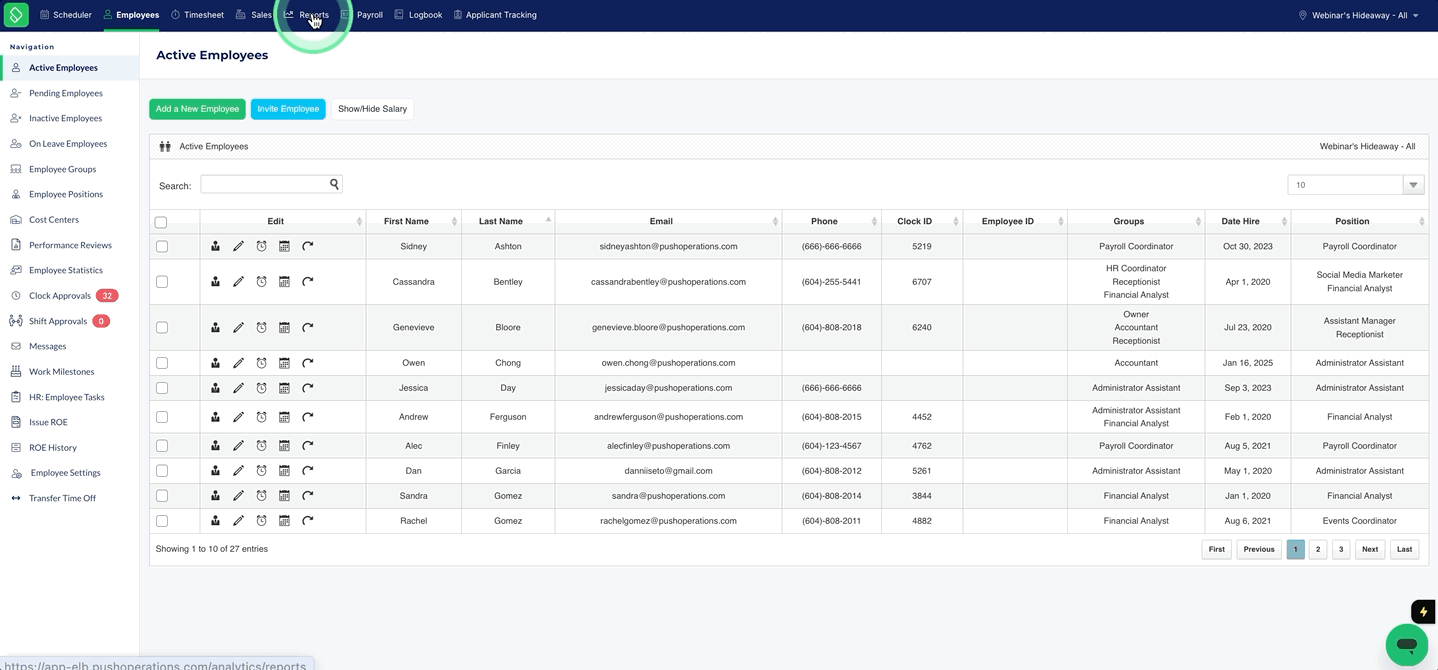The height and width of the screenshot is (670, 1438).
Task: Click the Show/Hide Salary button
Action: point(372,109)
